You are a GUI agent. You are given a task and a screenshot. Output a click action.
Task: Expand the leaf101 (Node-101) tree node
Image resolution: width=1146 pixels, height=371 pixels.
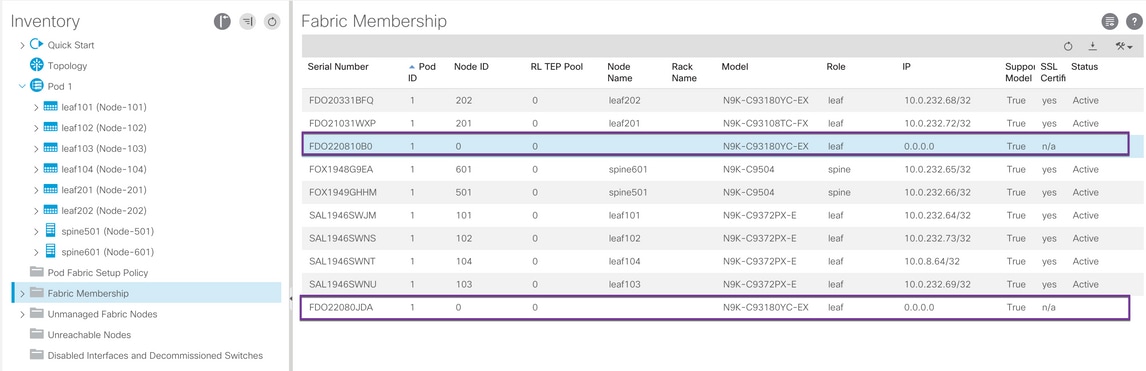click(37, 107)
